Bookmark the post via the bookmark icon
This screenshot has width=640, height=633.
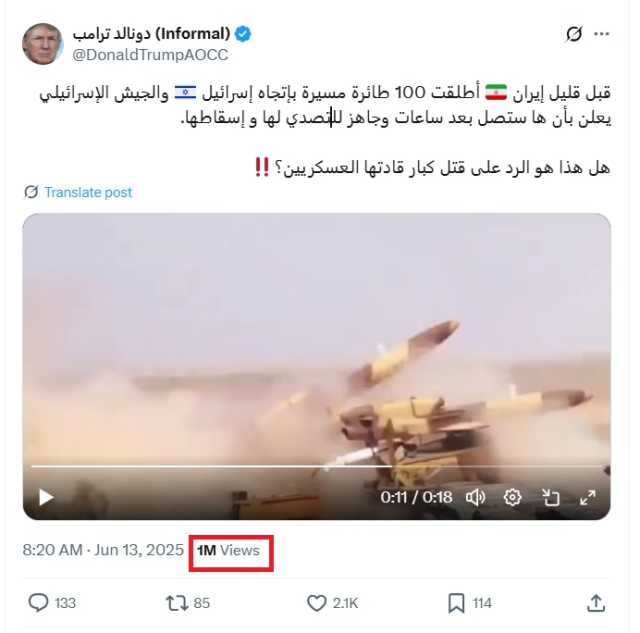pos(456,603)
